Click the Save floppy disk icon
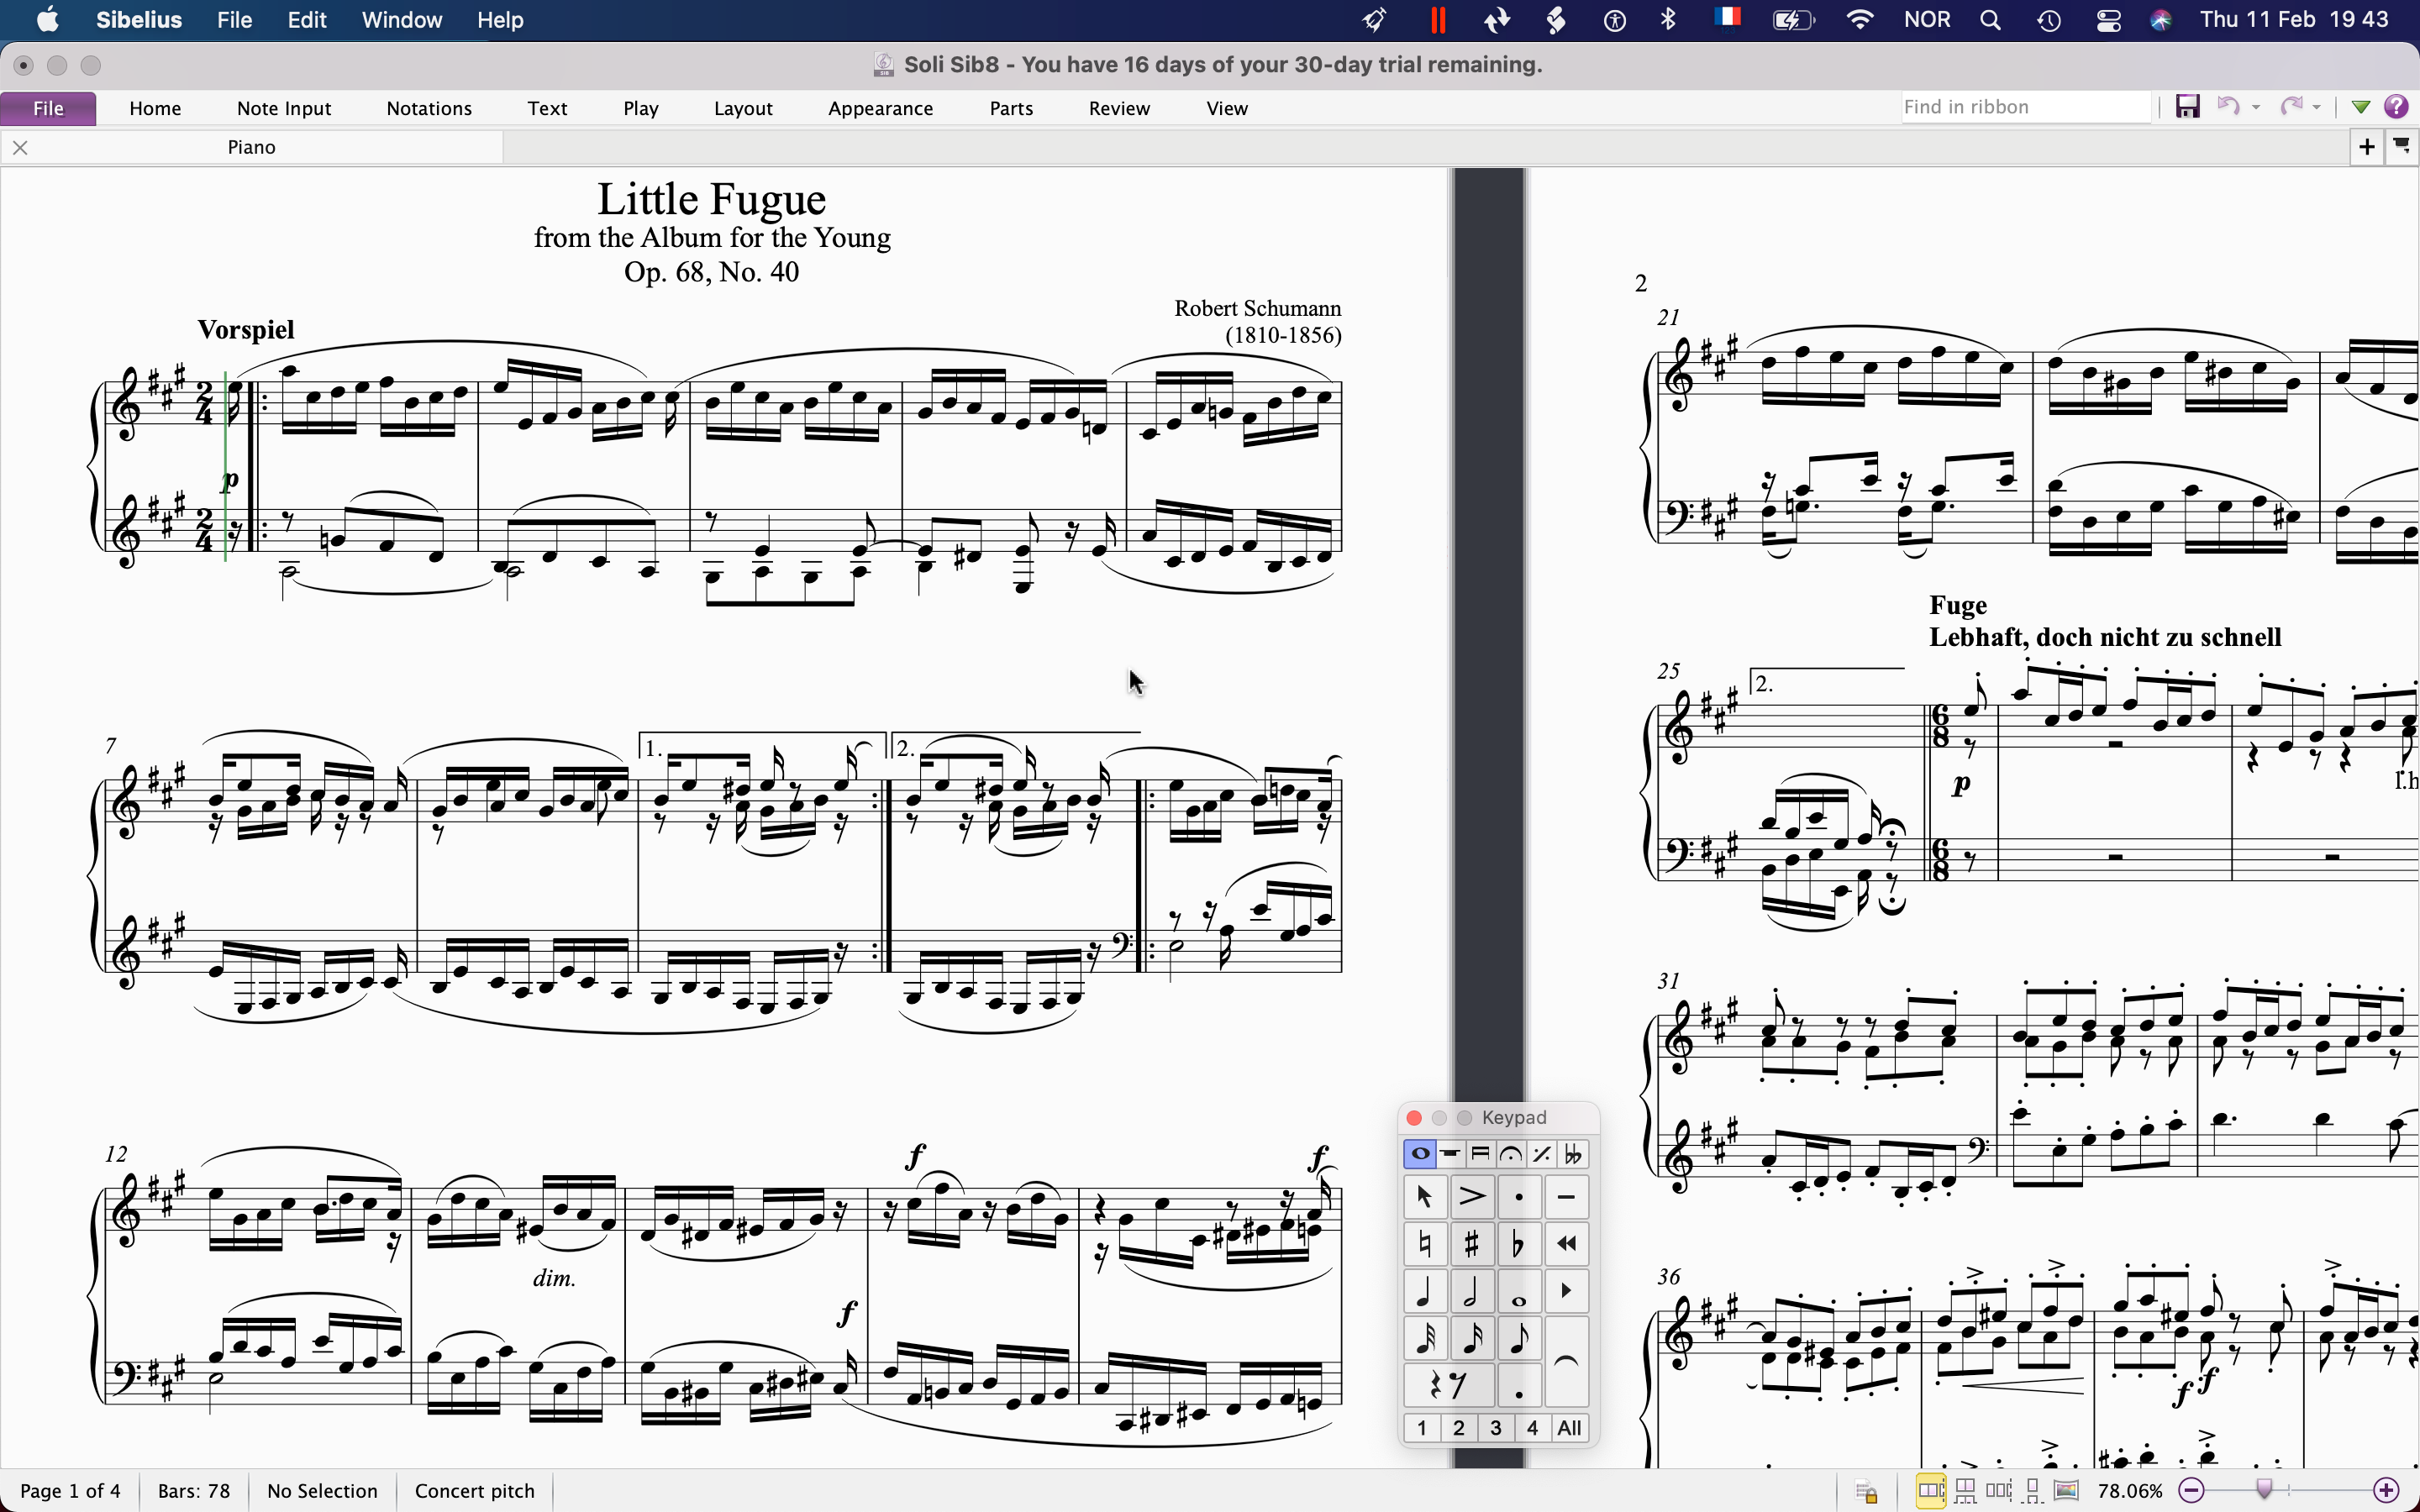 tap(2187, 107)
